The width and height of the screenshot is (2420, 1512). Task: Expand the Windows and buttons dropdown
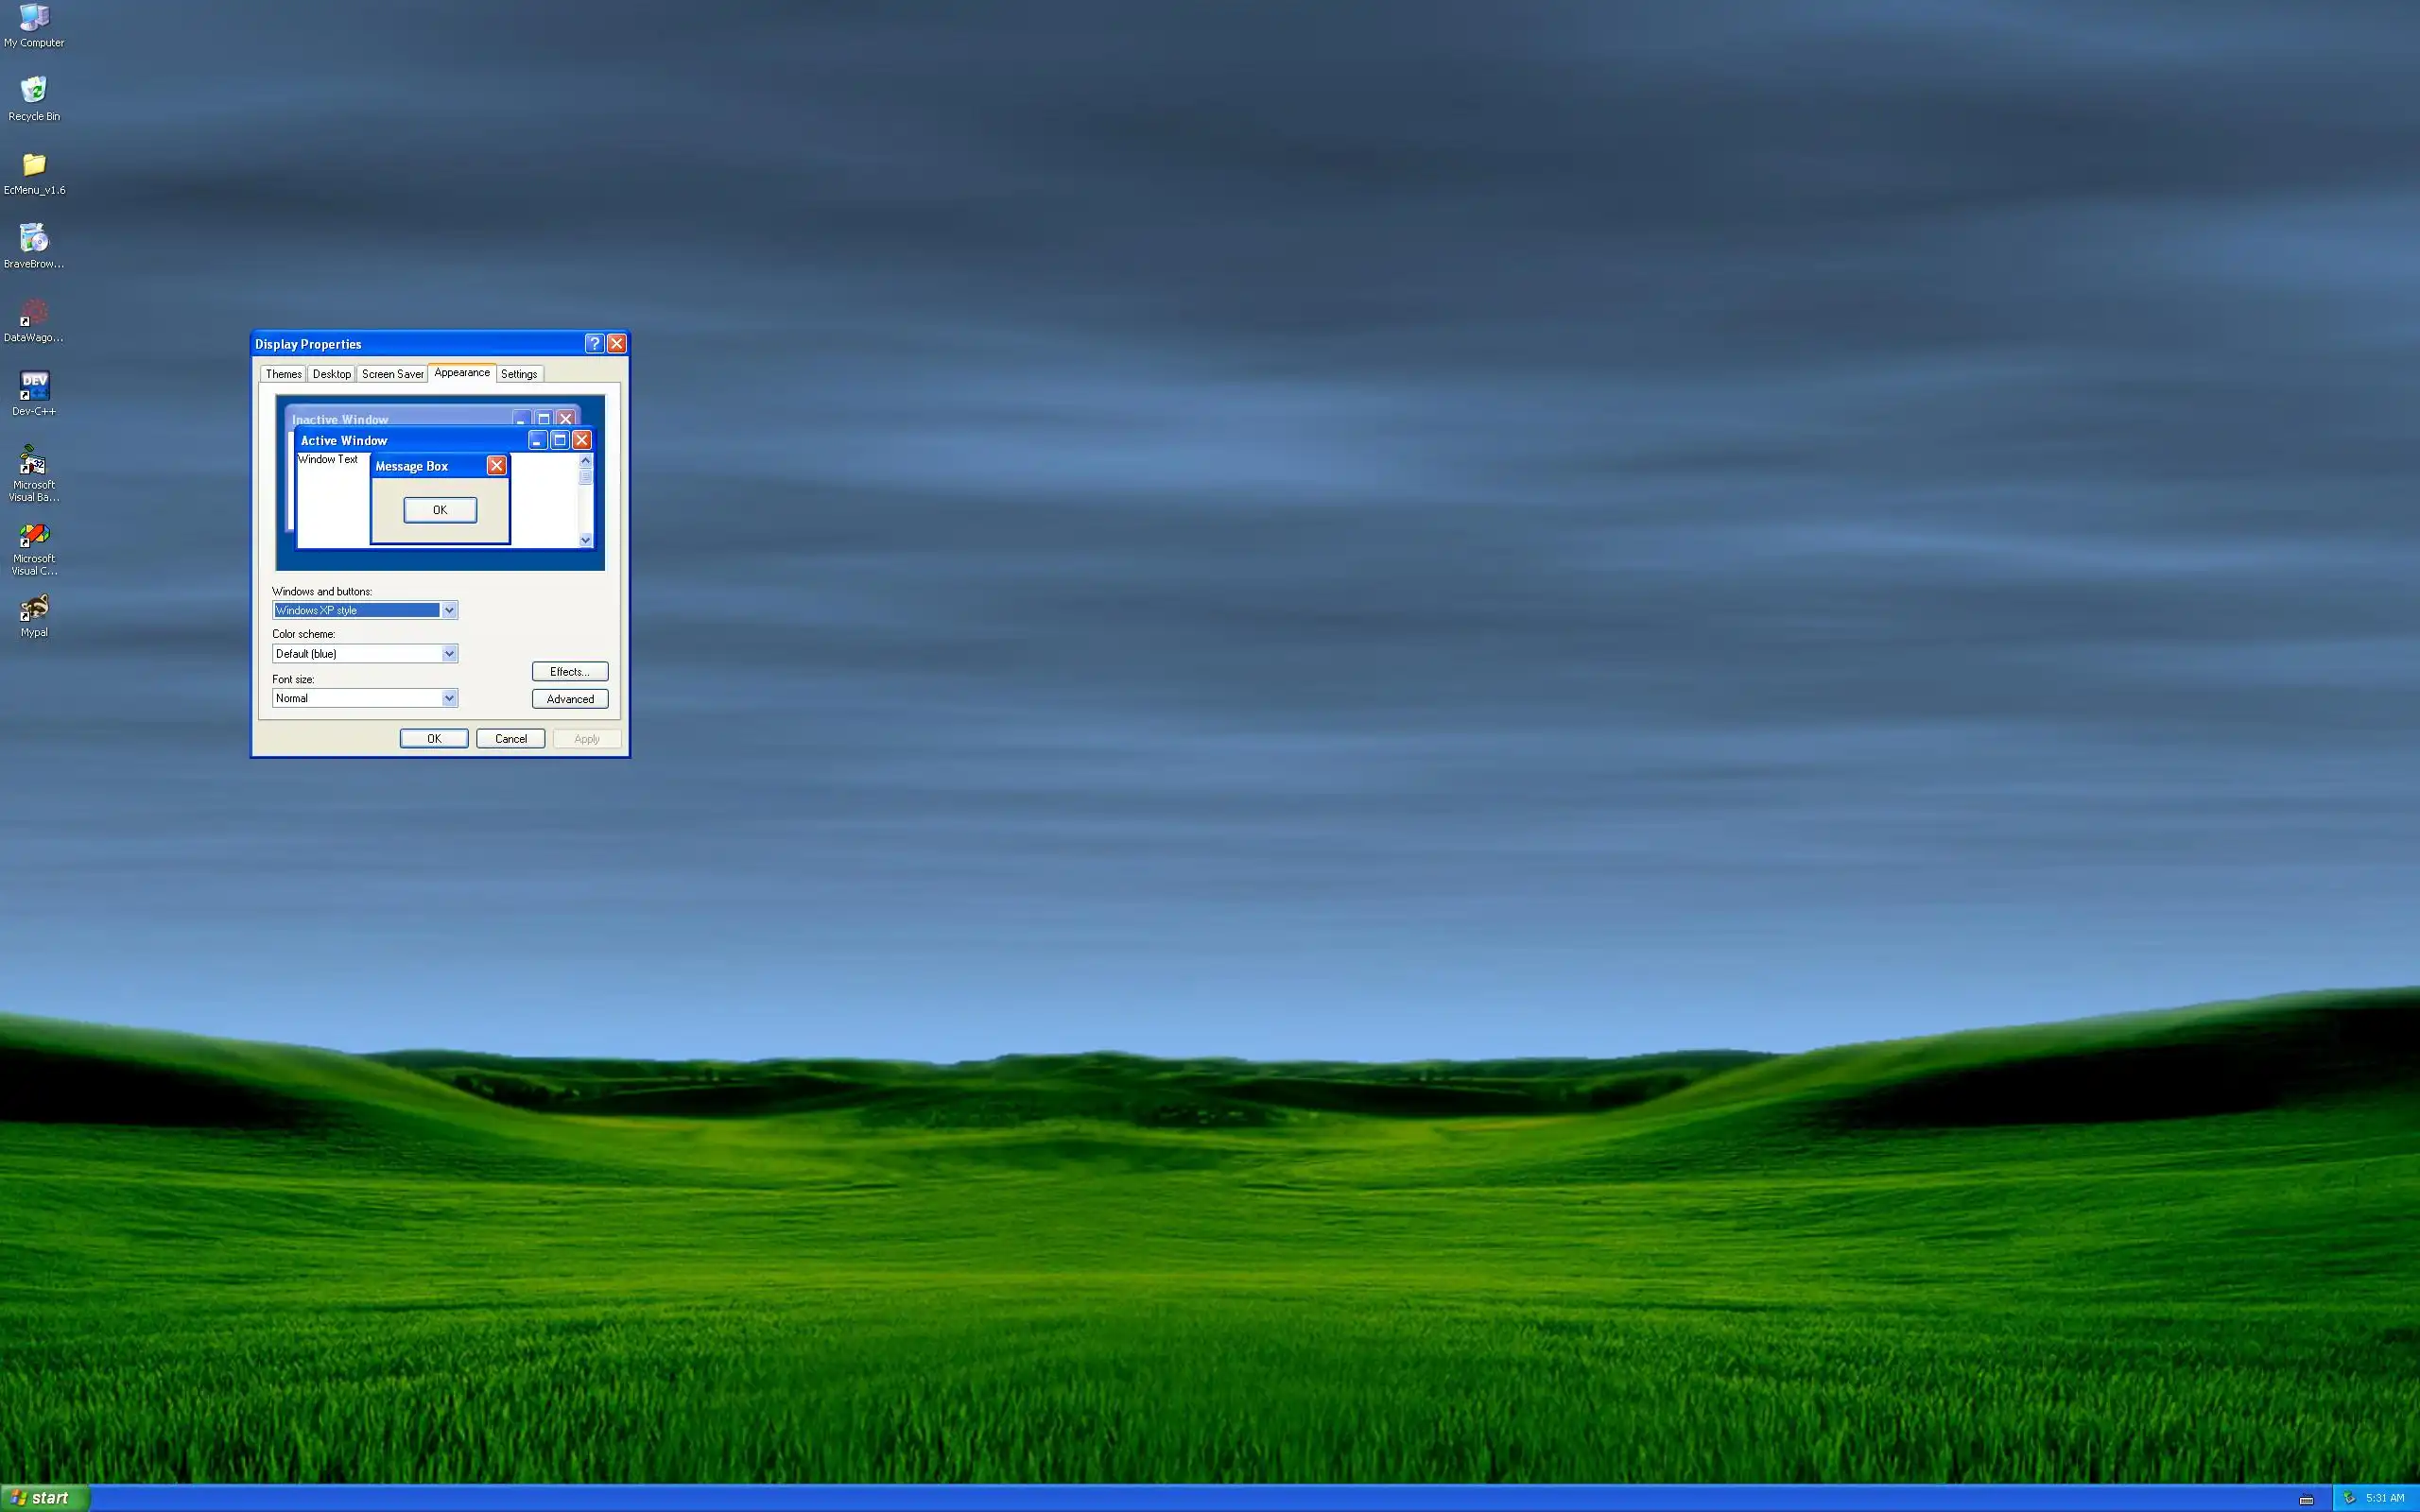(449, 610)
